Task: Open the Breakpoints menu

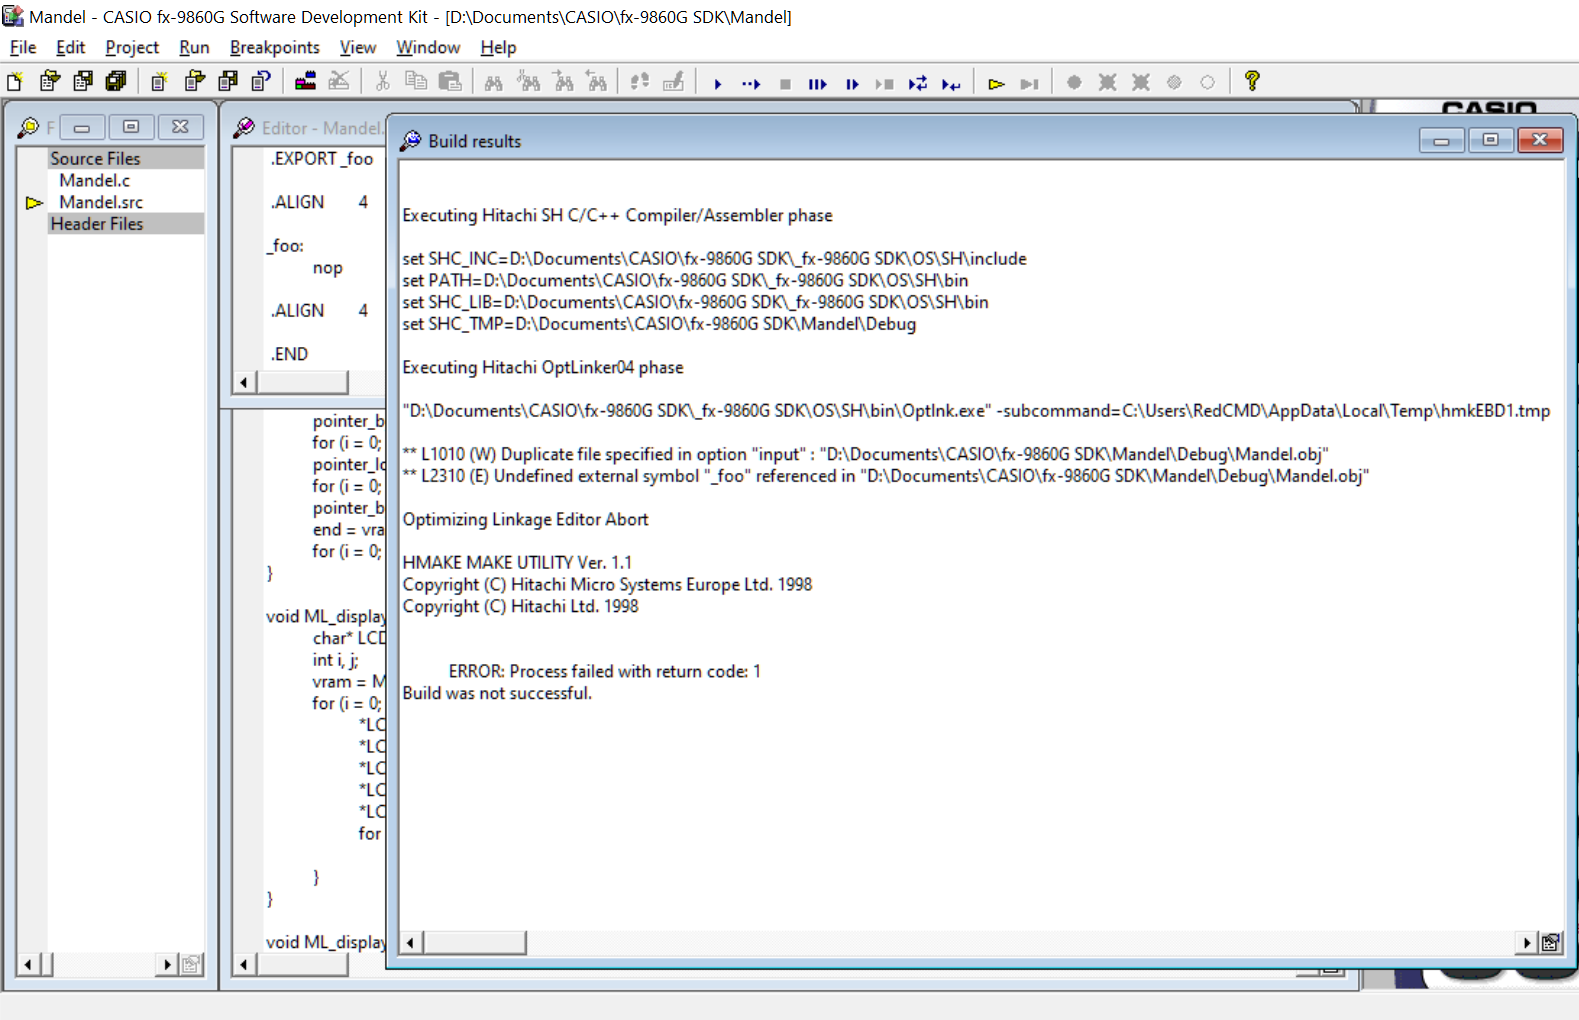Action: (274, 47)
